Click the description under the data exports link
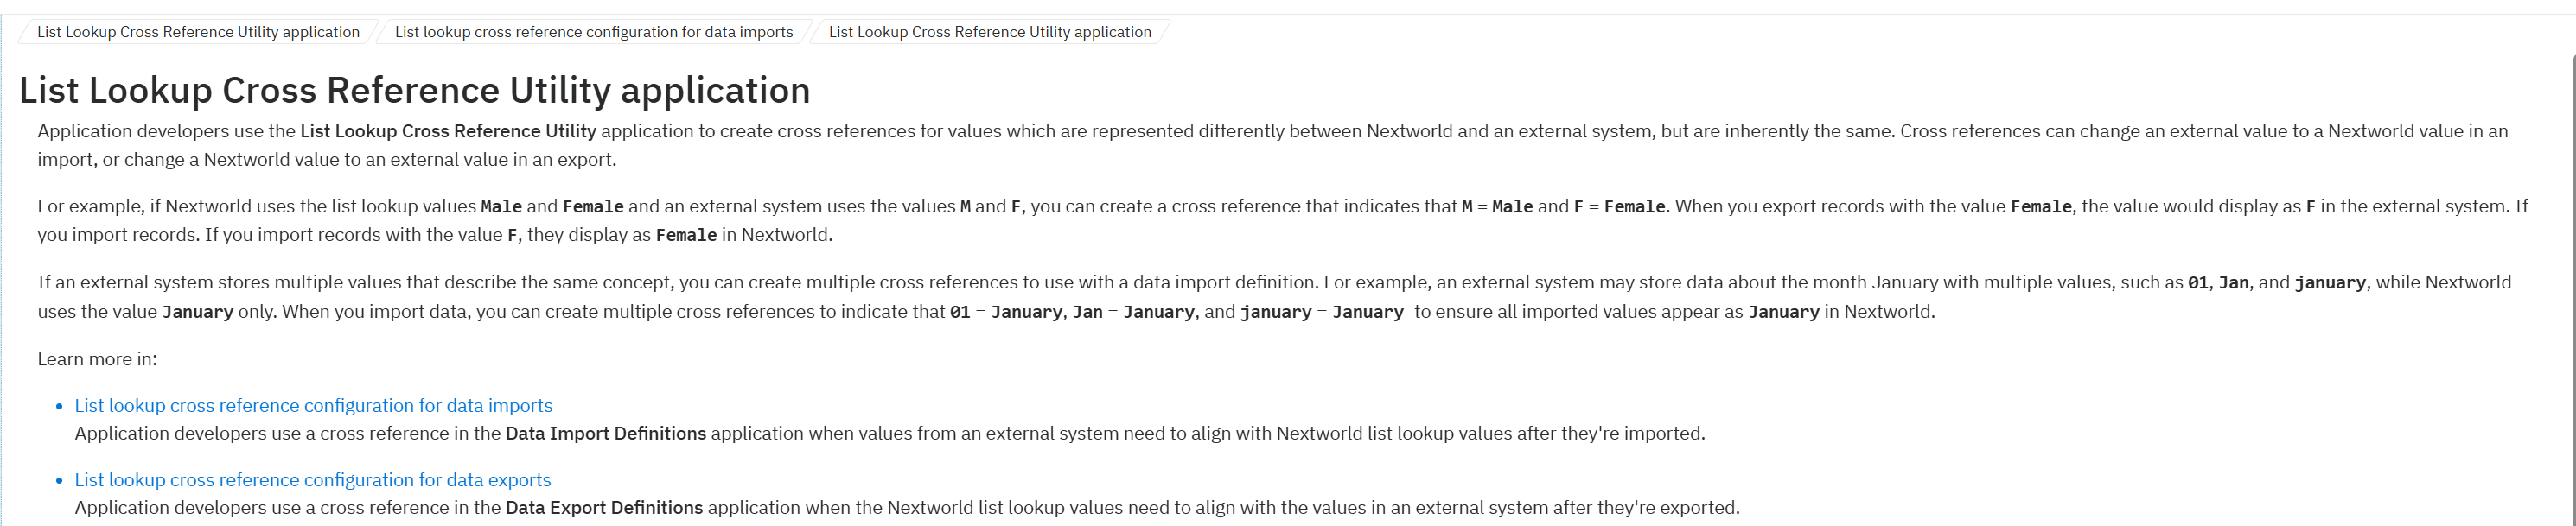 coord(906,507)
